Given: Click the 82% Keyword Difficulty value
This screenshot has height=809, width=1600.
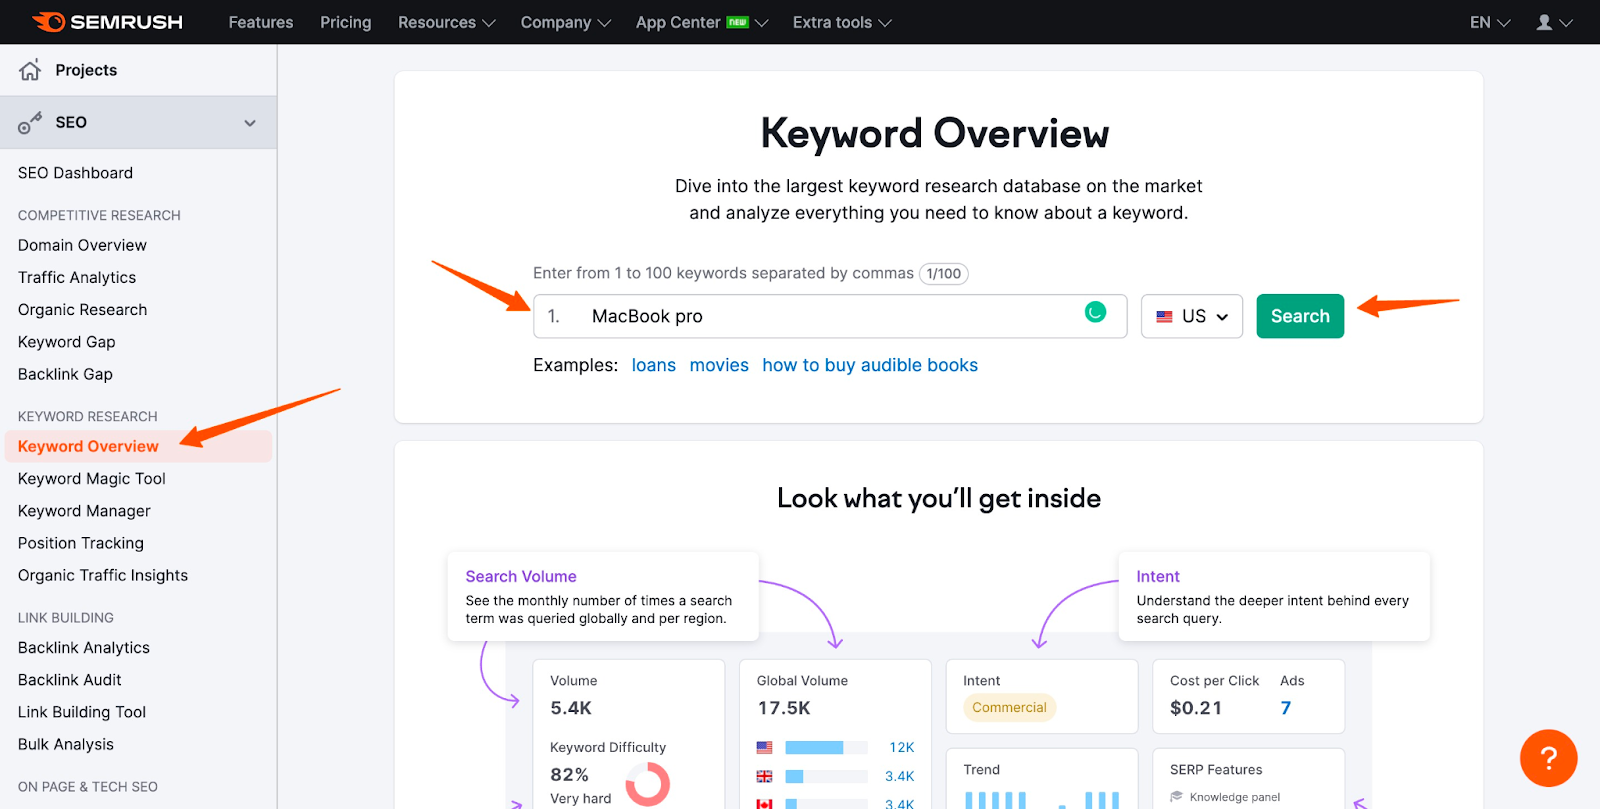Looking at the screenshot, I should [569, 775].
